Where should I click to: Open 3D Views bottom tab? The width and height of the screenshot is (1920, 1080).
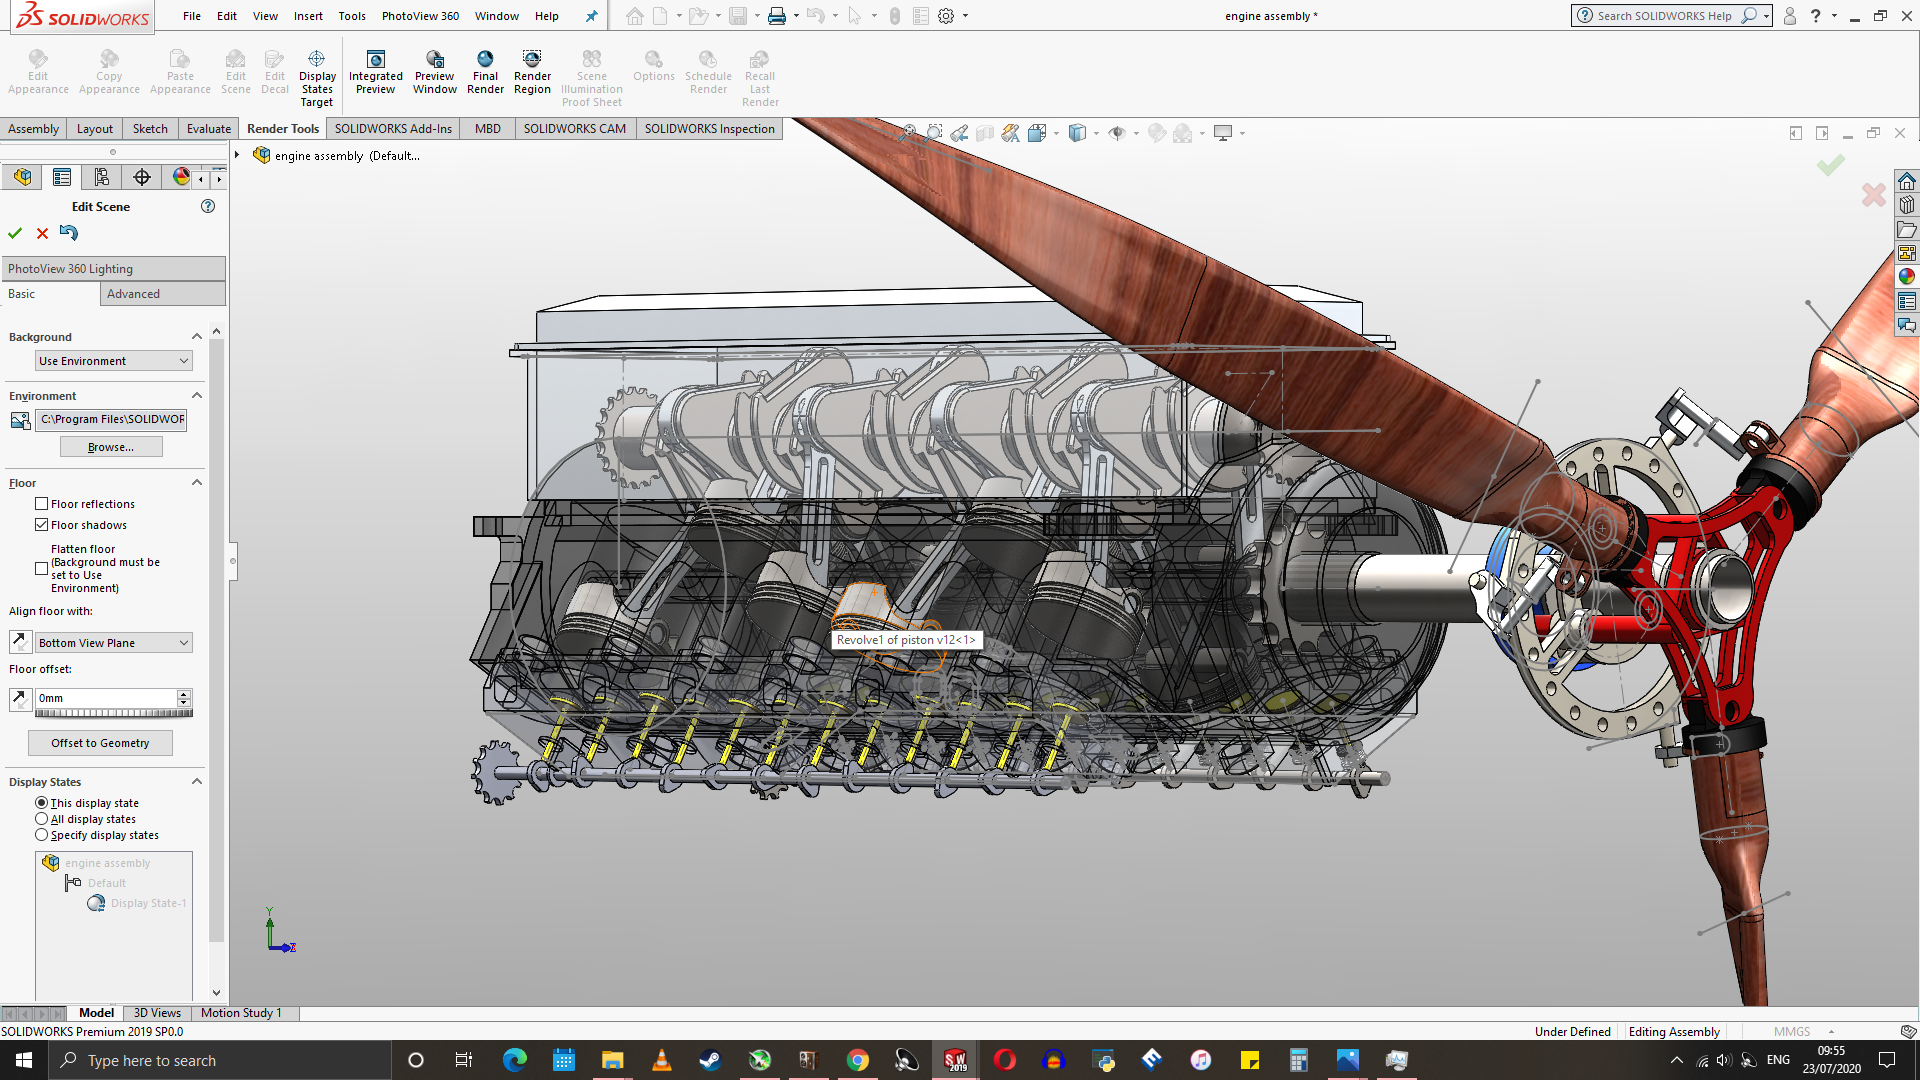click(157, 1013)
